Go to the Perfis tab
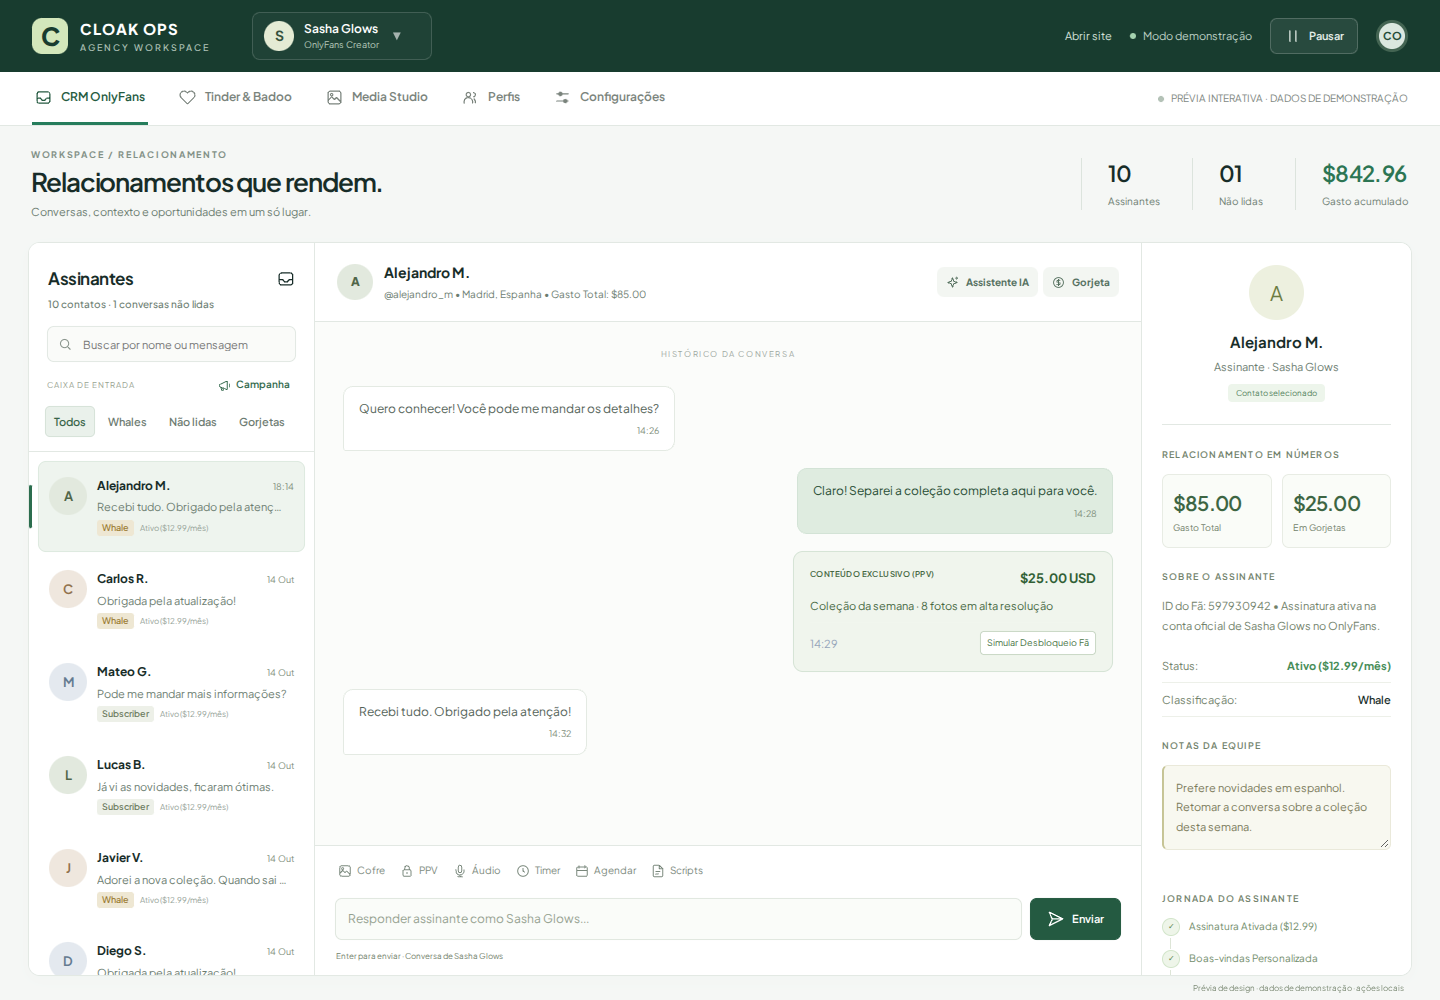The width and height of the screenshot is (1440, 1000). 492,97
